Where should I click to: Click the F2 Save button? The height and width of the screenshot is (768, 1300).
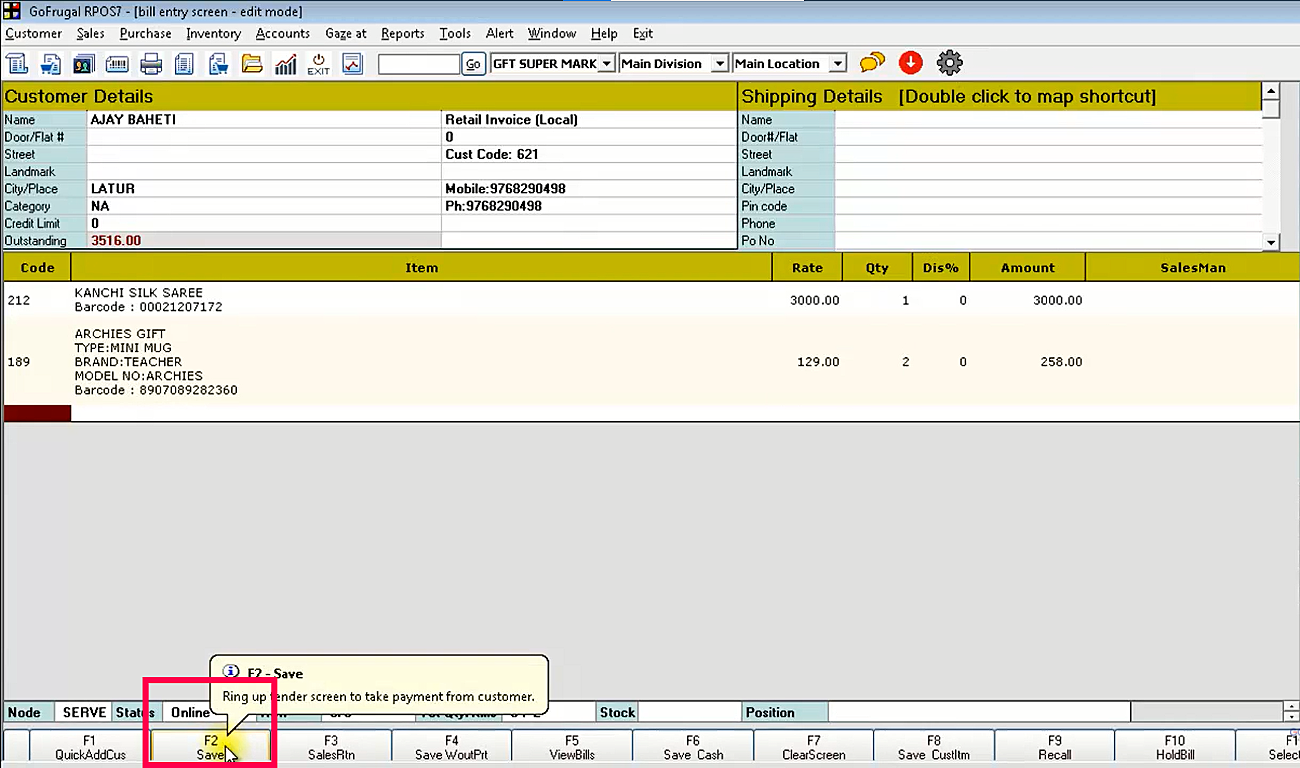211,747
